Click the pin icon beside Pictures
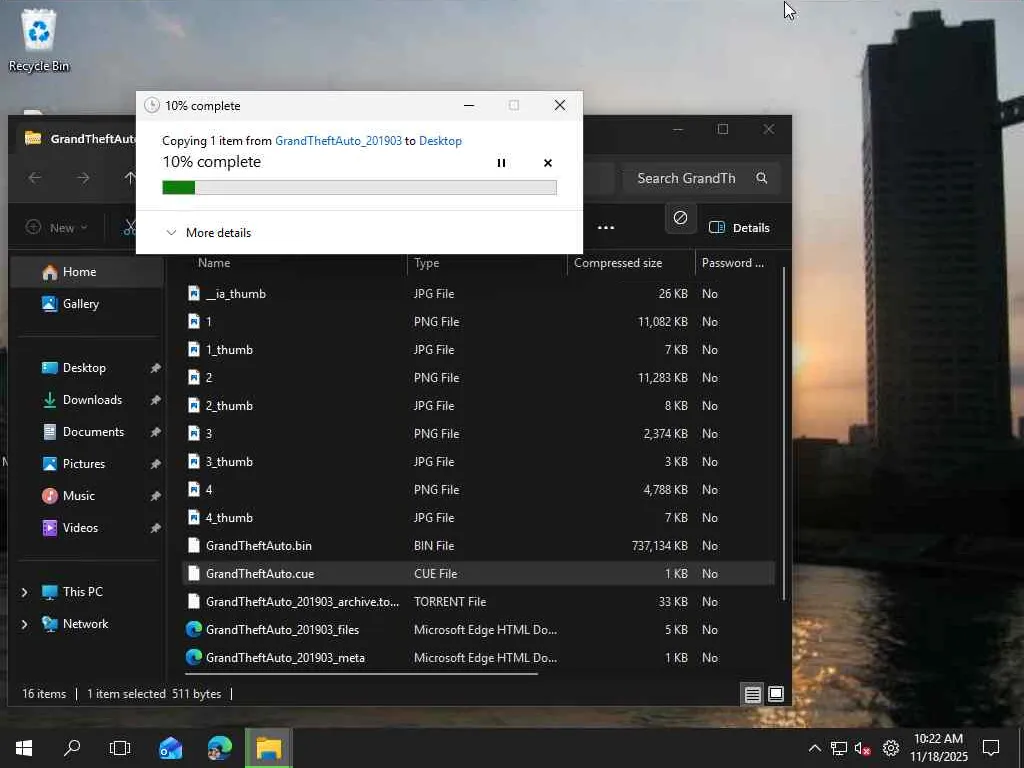Image resolution: width=1024 pixels, height=768 pixels. coord(155,464)
